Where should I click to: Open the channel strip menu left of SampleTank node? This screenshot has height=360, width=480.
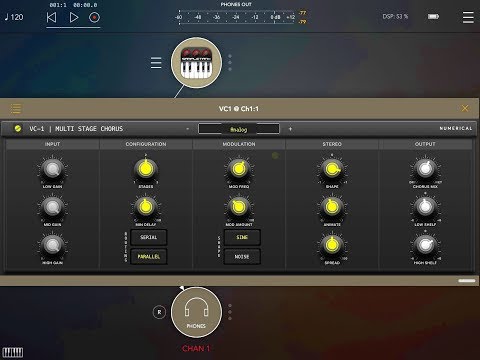click(156, 63)
